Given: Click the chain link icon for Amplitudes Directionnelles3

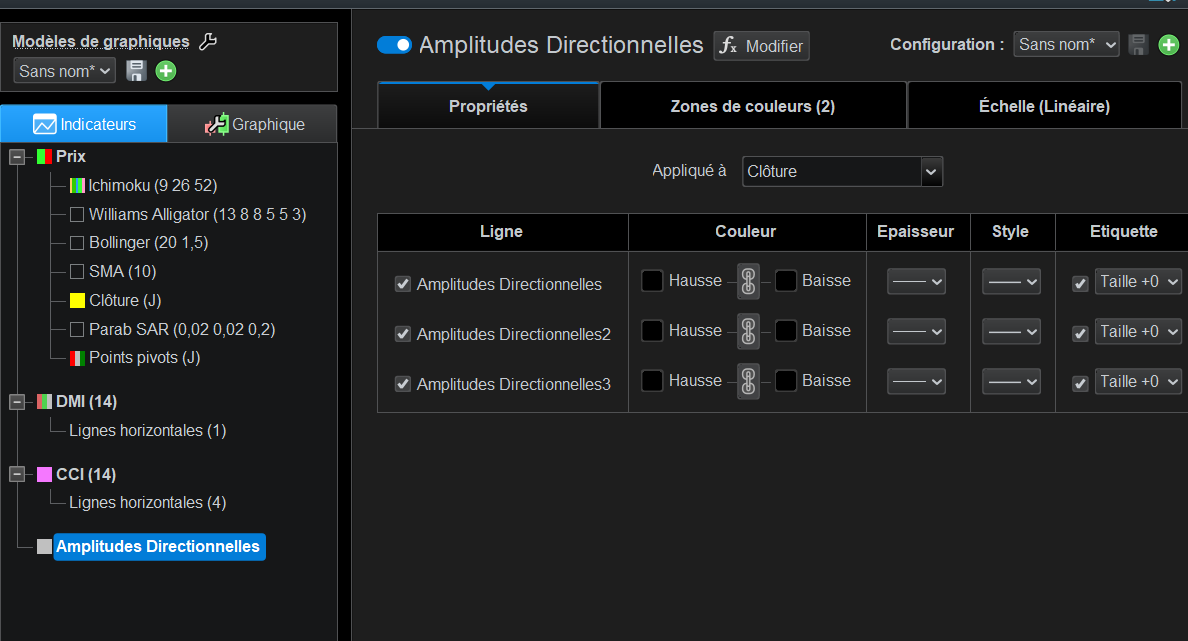Looking at the screenshot, I should (x=748, y=381).
